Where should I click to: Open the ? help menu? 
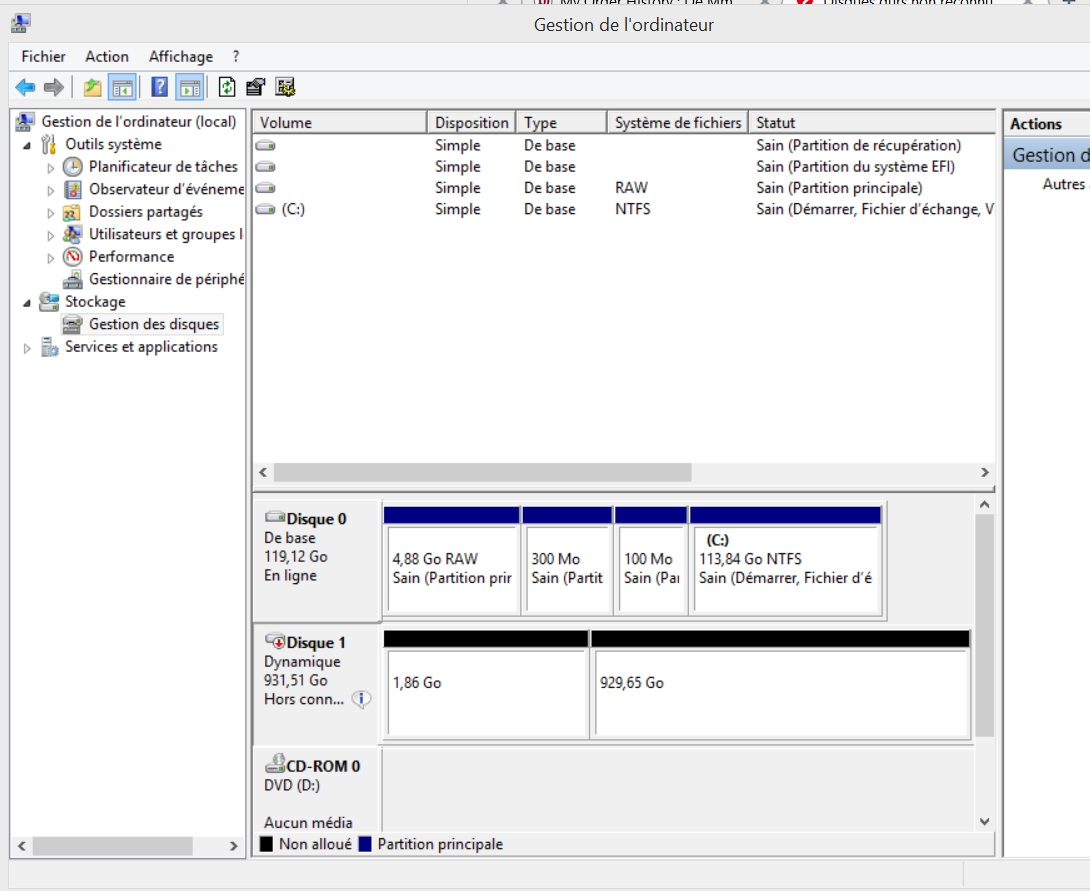click(x=236, y=56)
